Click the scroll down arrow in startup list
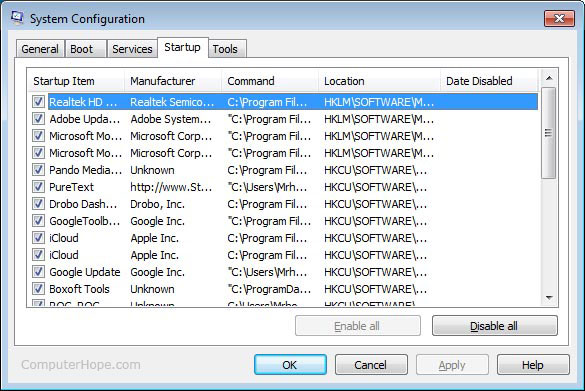This screenshot has height=391, width=585. click(x=549, y=298)
